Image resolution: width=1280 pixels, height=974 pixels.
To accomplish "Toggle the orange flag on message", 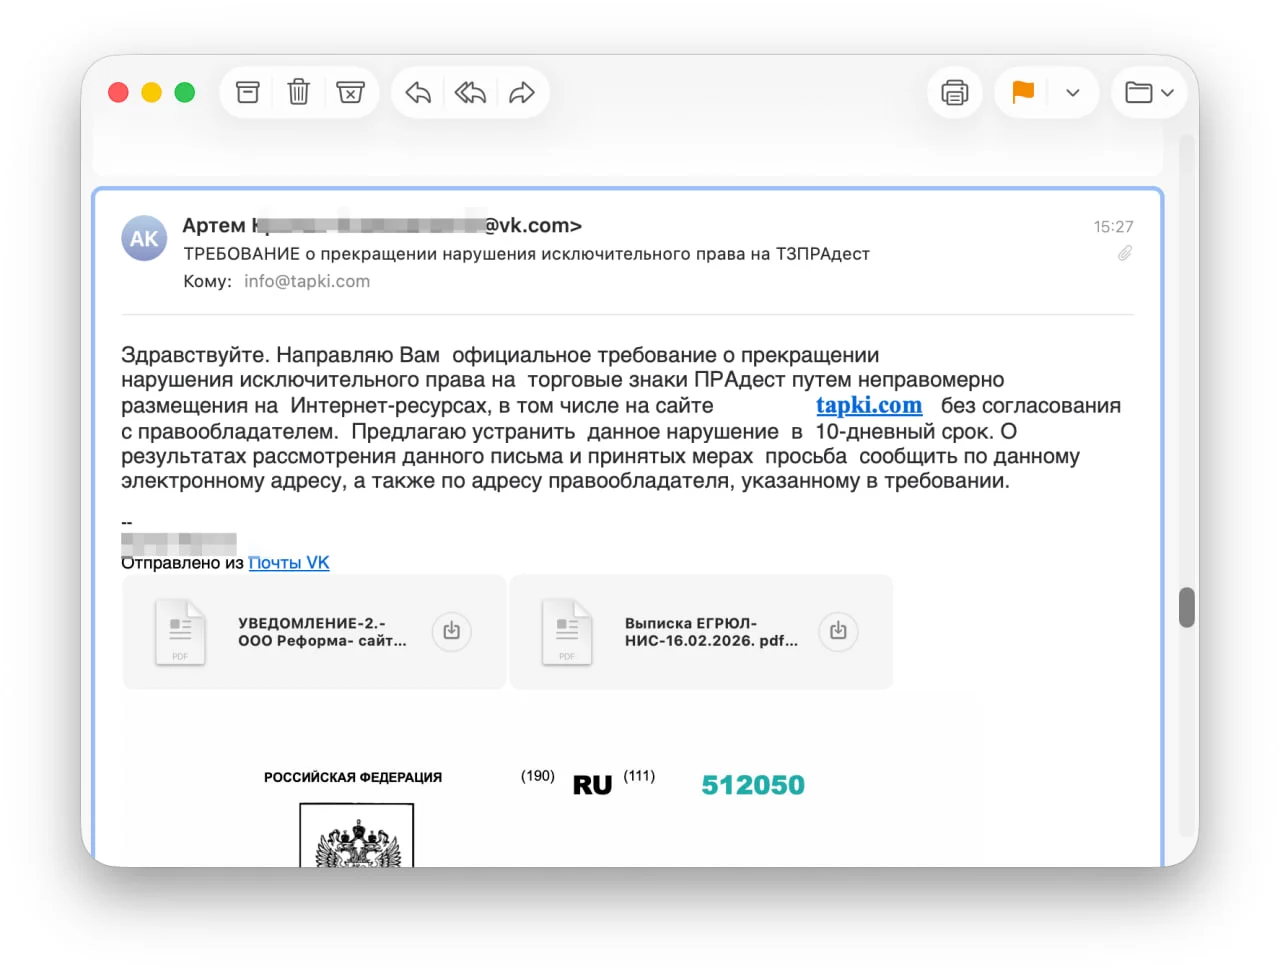I will click(1022, 93).
